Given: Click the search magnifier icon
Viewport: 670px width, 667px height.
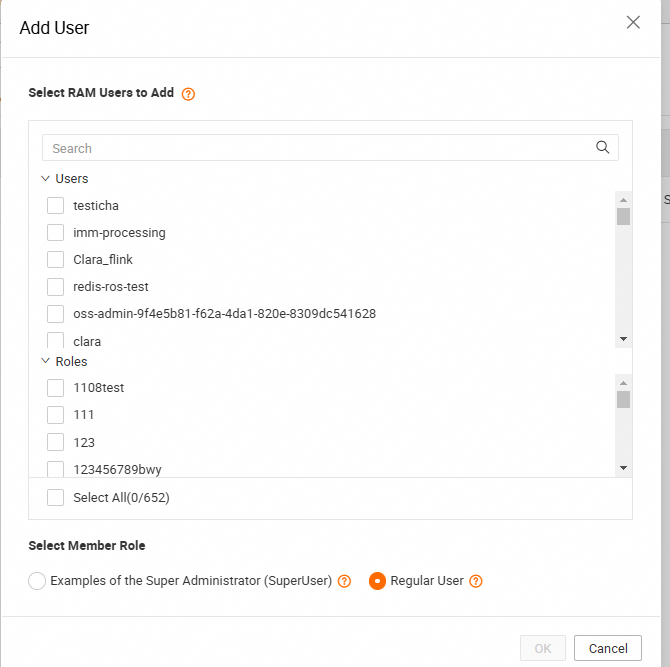Looking at the screenshot, I should (602, 147).
